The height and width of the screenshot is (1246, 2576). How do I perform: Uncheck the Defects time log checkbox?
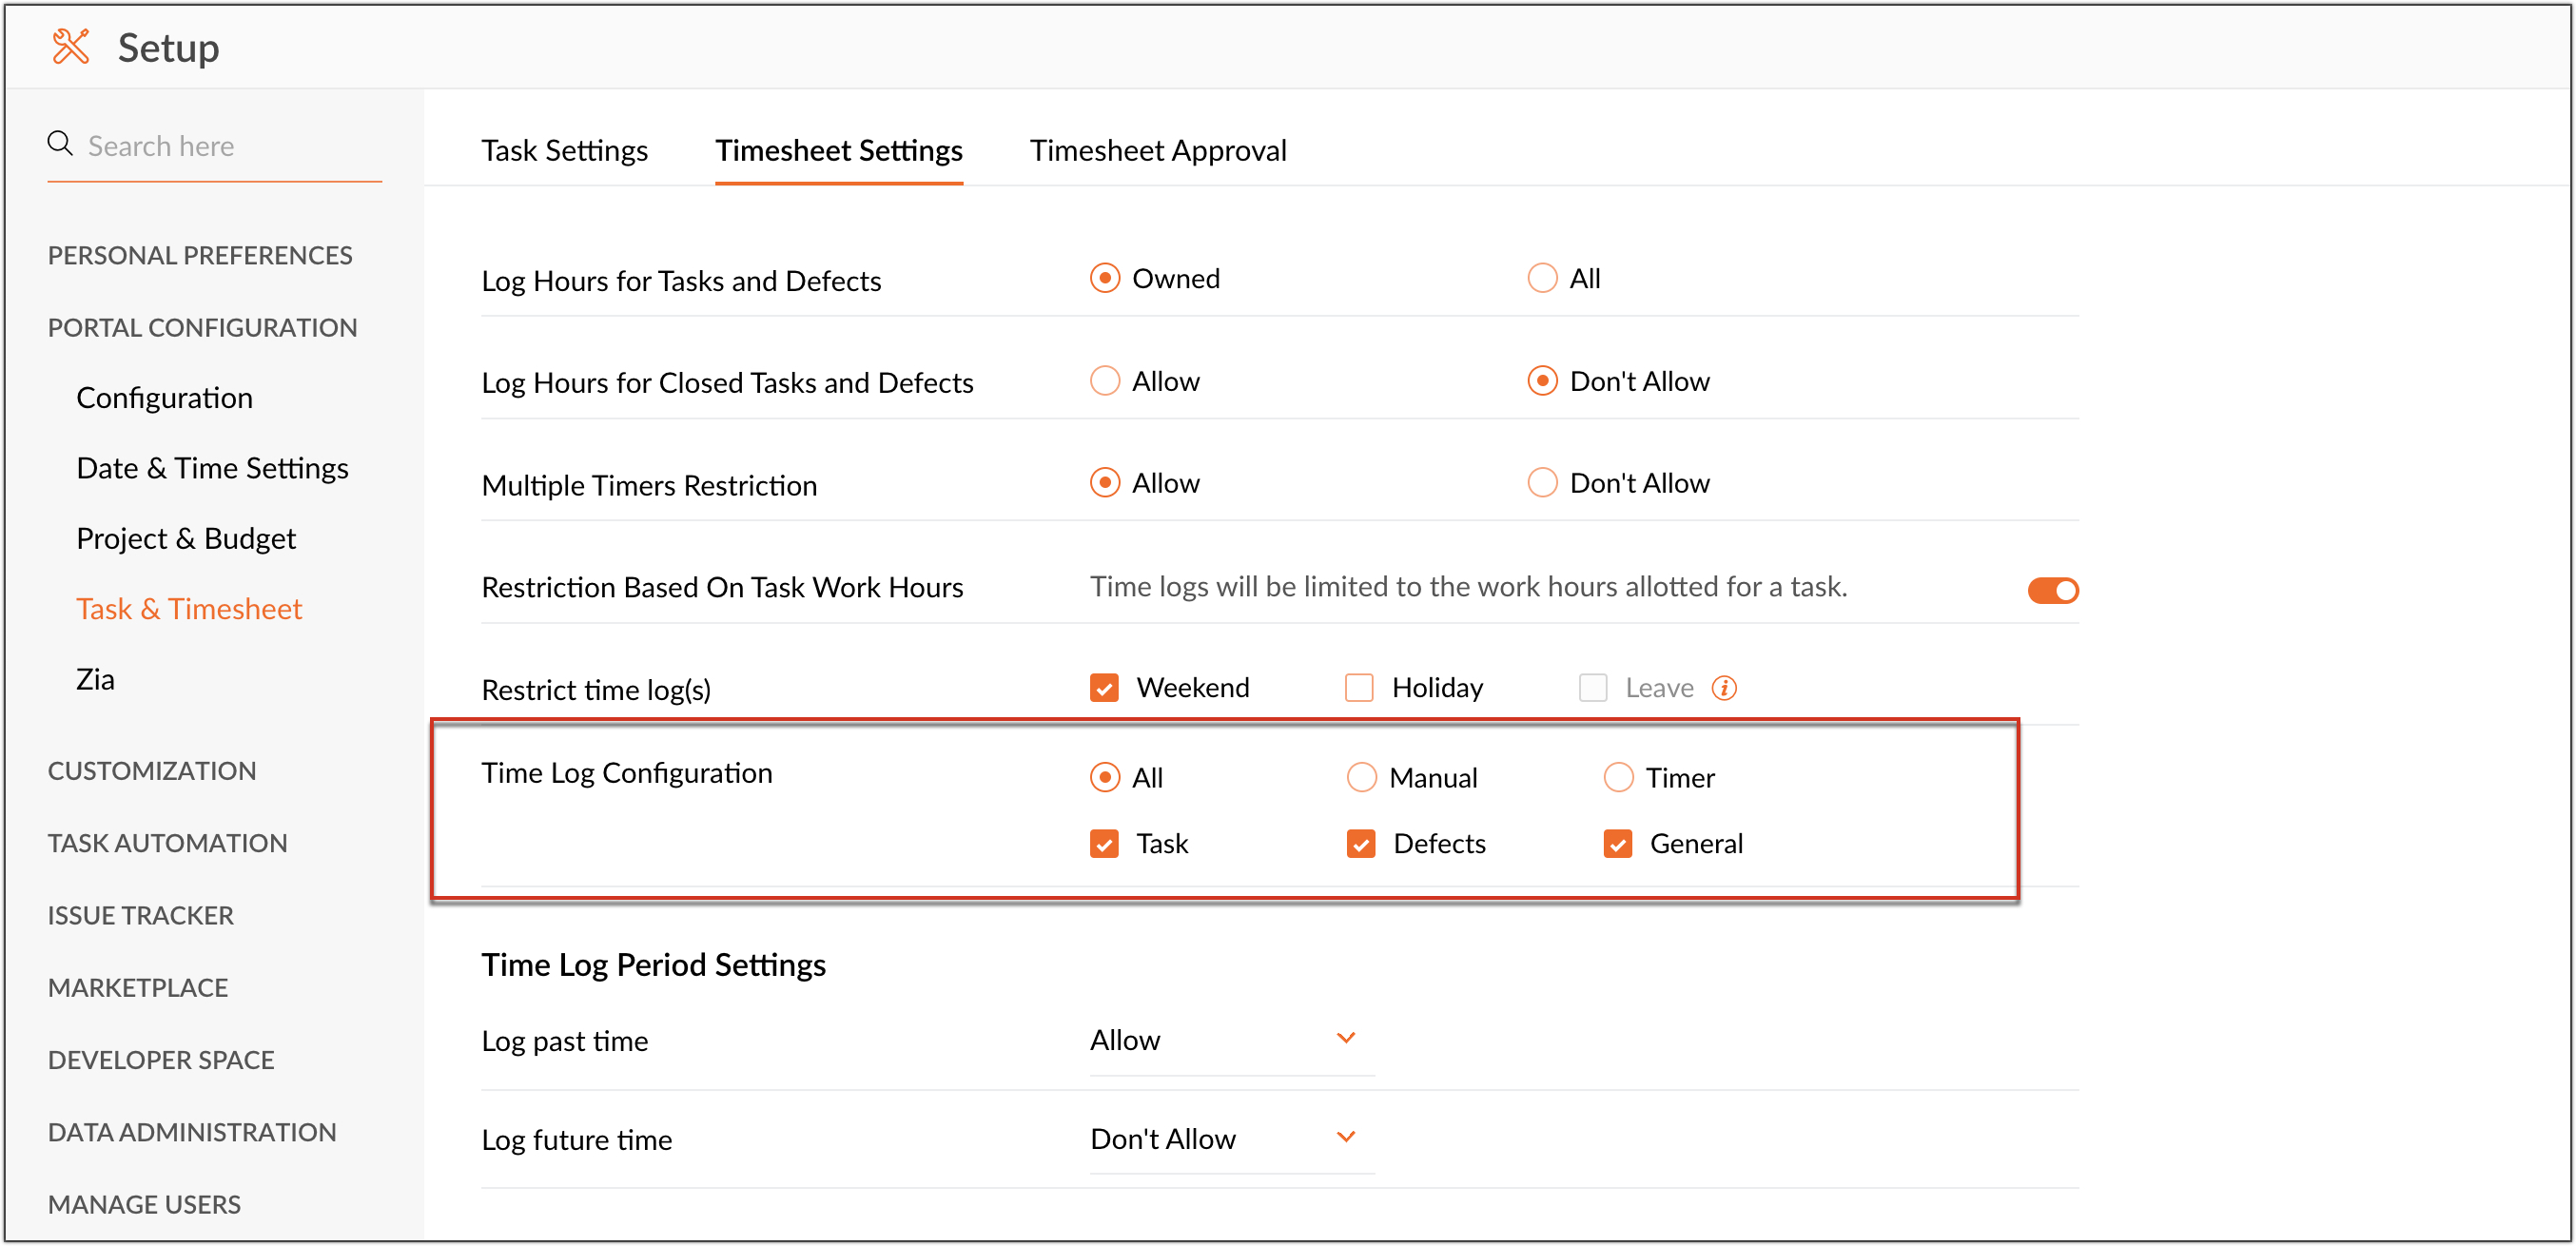[1360, 844]
